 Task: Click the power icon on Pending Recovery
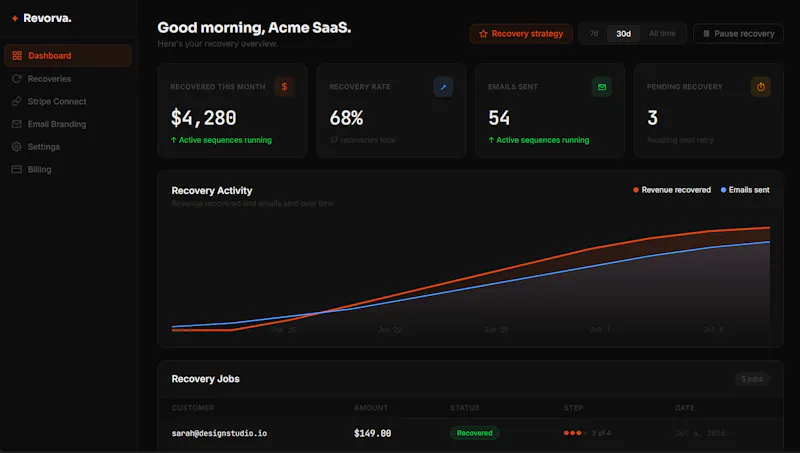click(x=760, y=87)
